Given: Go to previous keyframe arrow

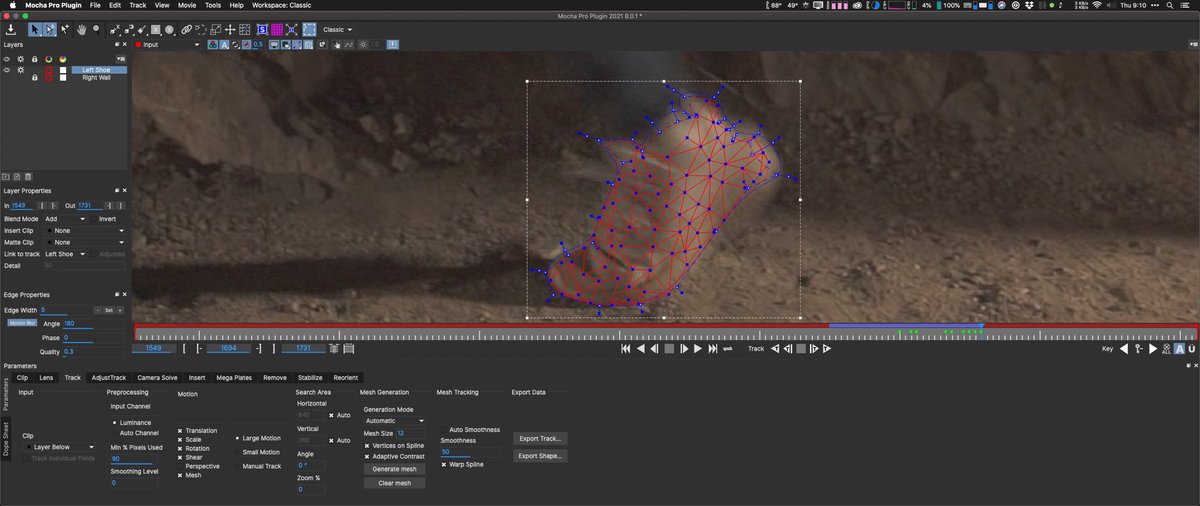Looking at the screenshot, I should tap(1123, 349).
